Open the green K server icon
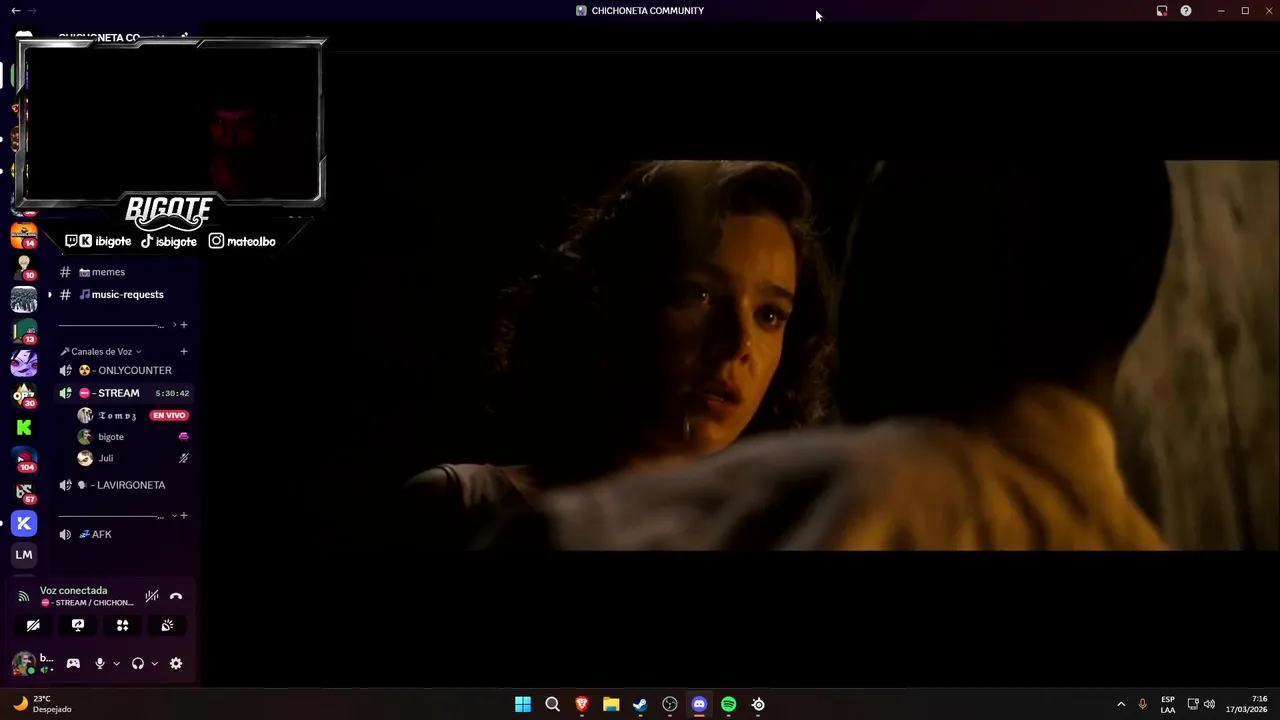The height and width of the screenshot is (720, 1280). click(24, 427)
